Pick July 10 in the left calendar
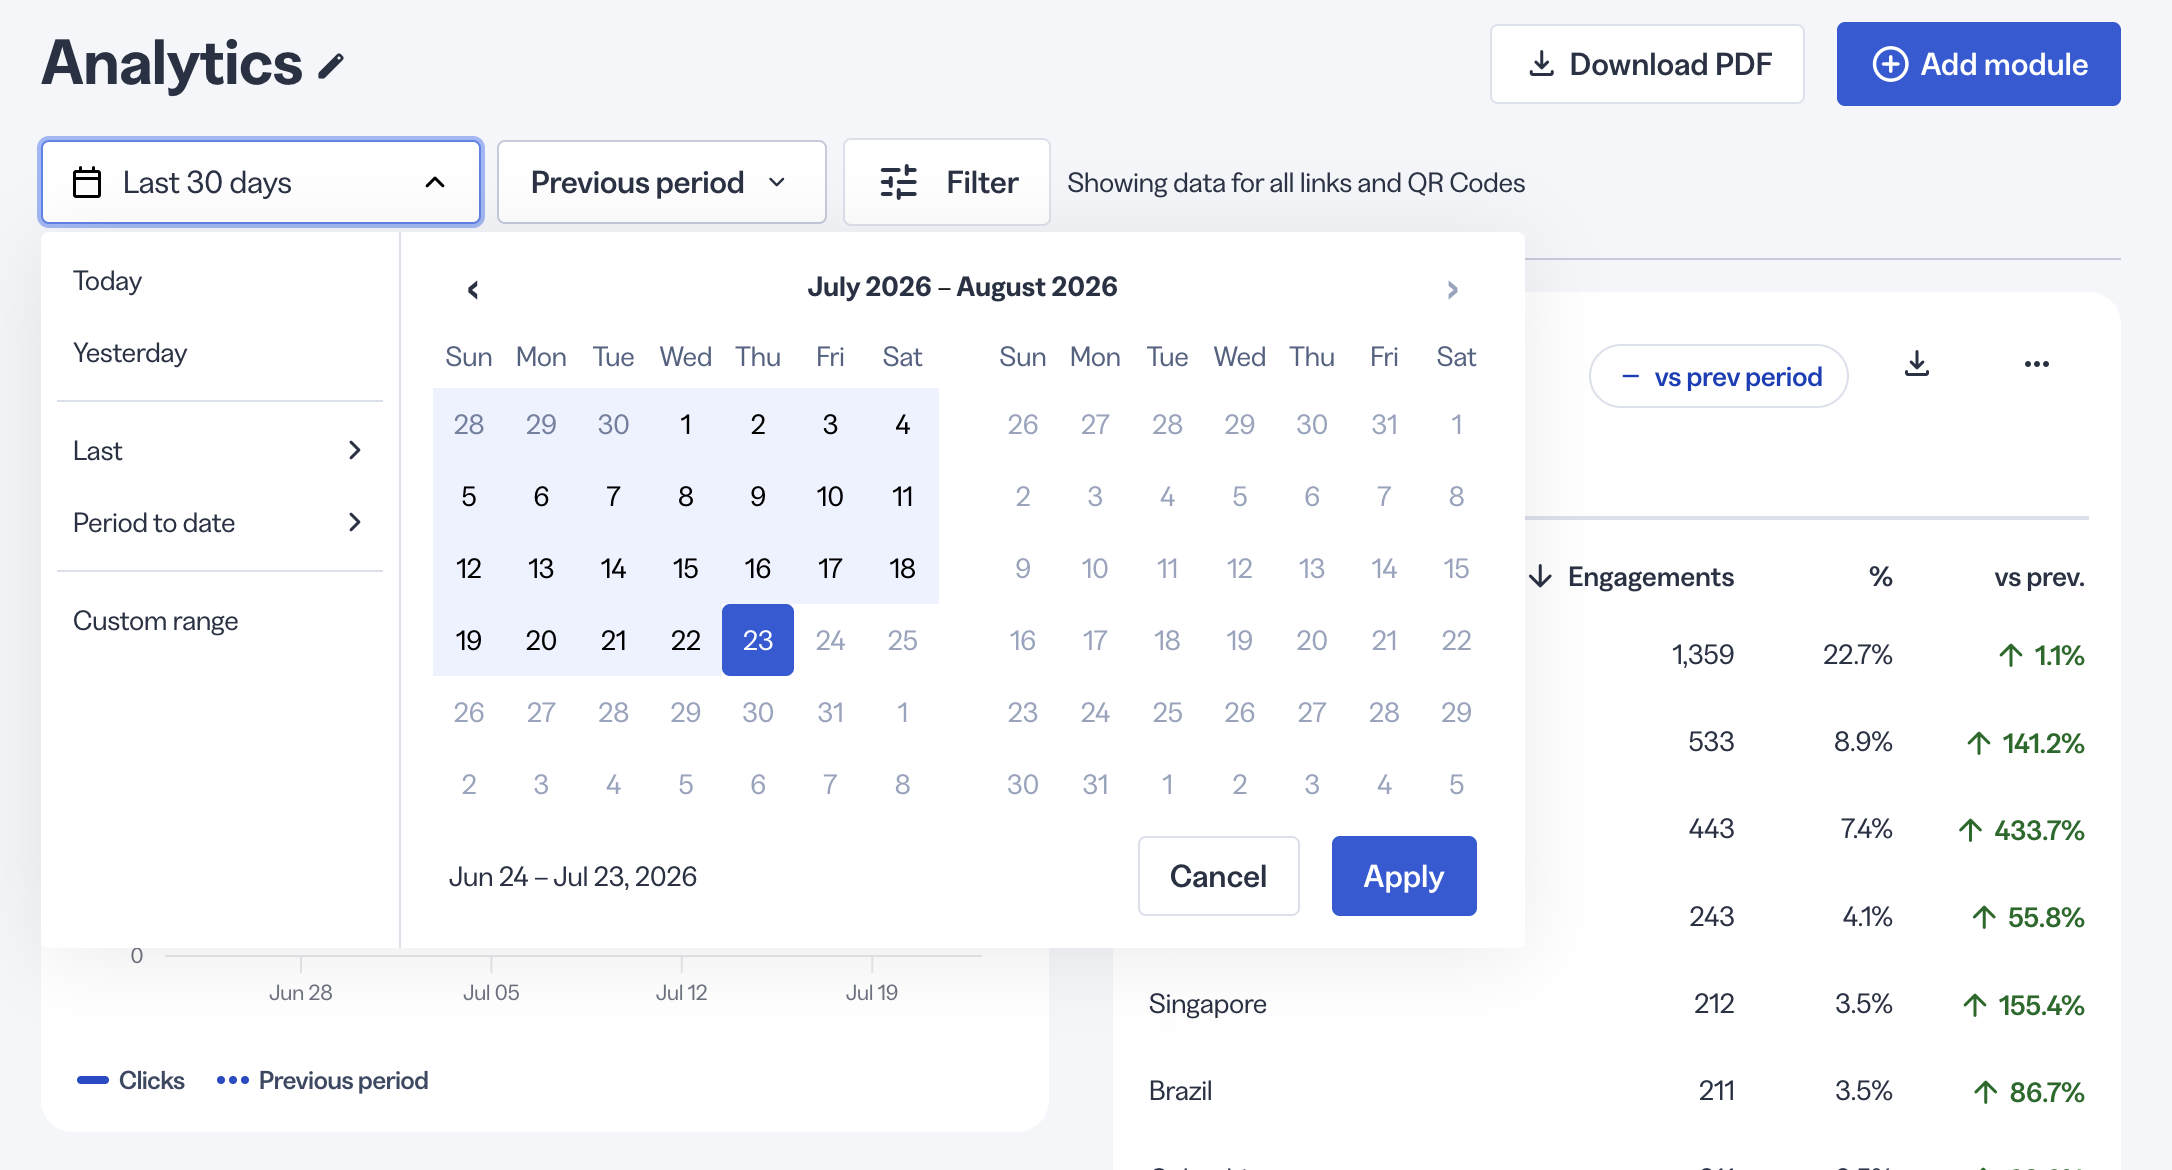Screen dimensions: 2172x1170 [x=830, y=496]
